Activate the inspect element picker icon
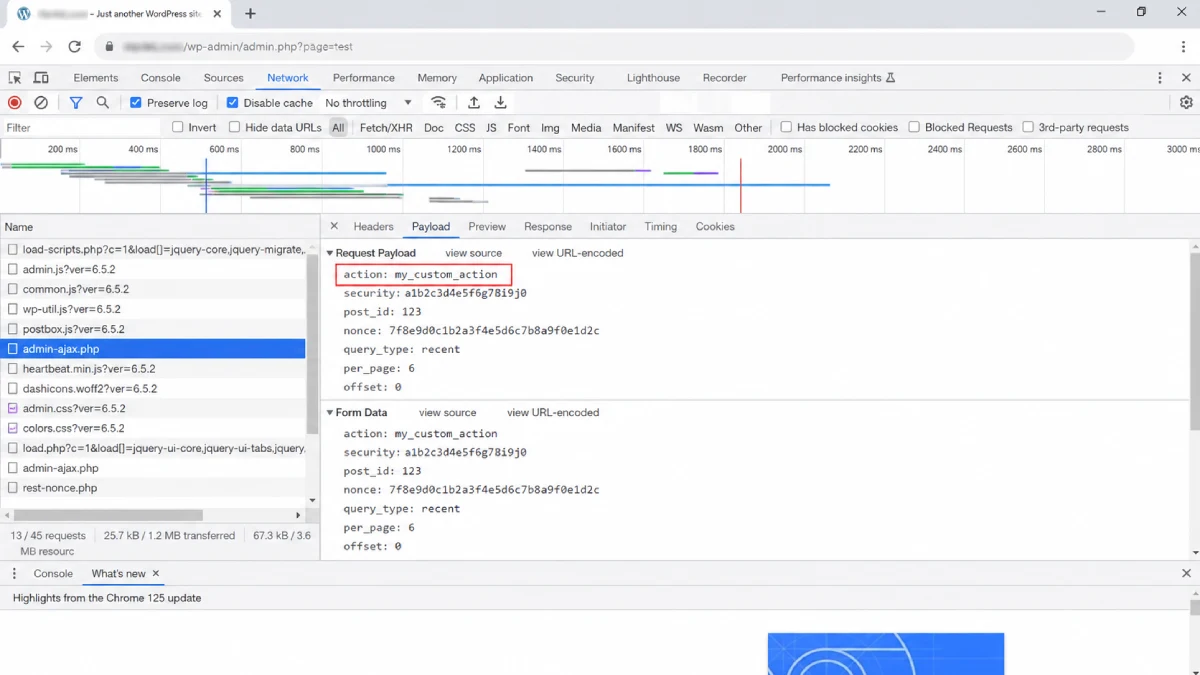1200x675 pixels. (x=15, y=78)
